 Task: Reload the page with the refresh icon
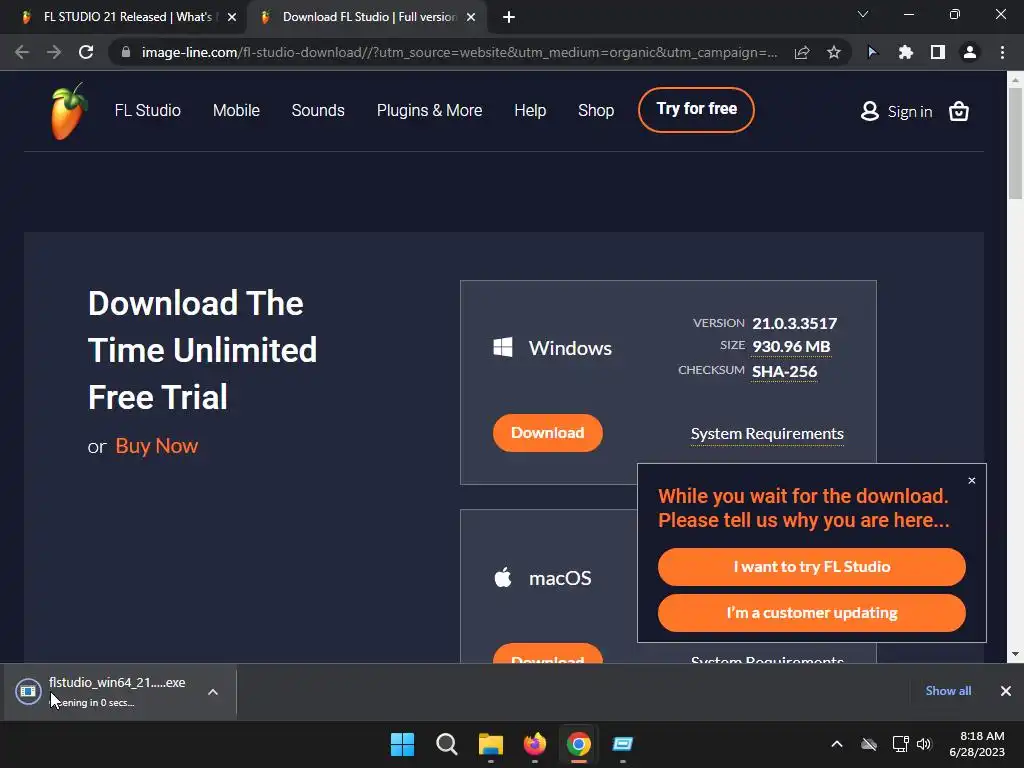click(86, 52)
